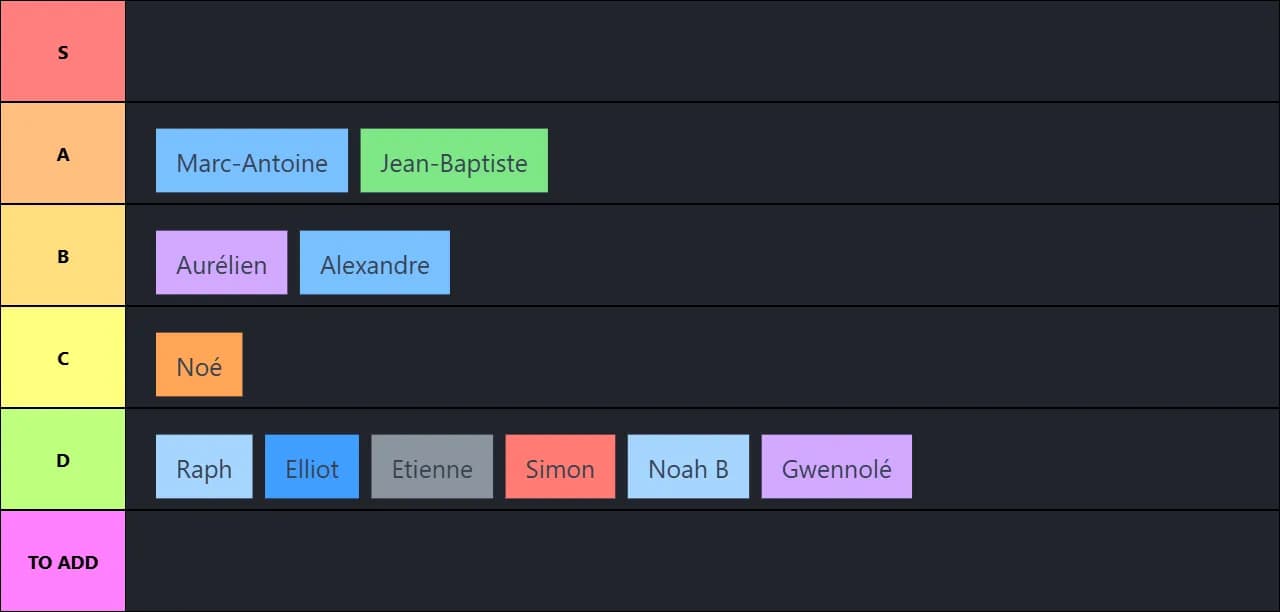Select the Jean-Baptiste tile in tier A
Viewport: 1280px width, 612px height.
(x=454, y=161)
